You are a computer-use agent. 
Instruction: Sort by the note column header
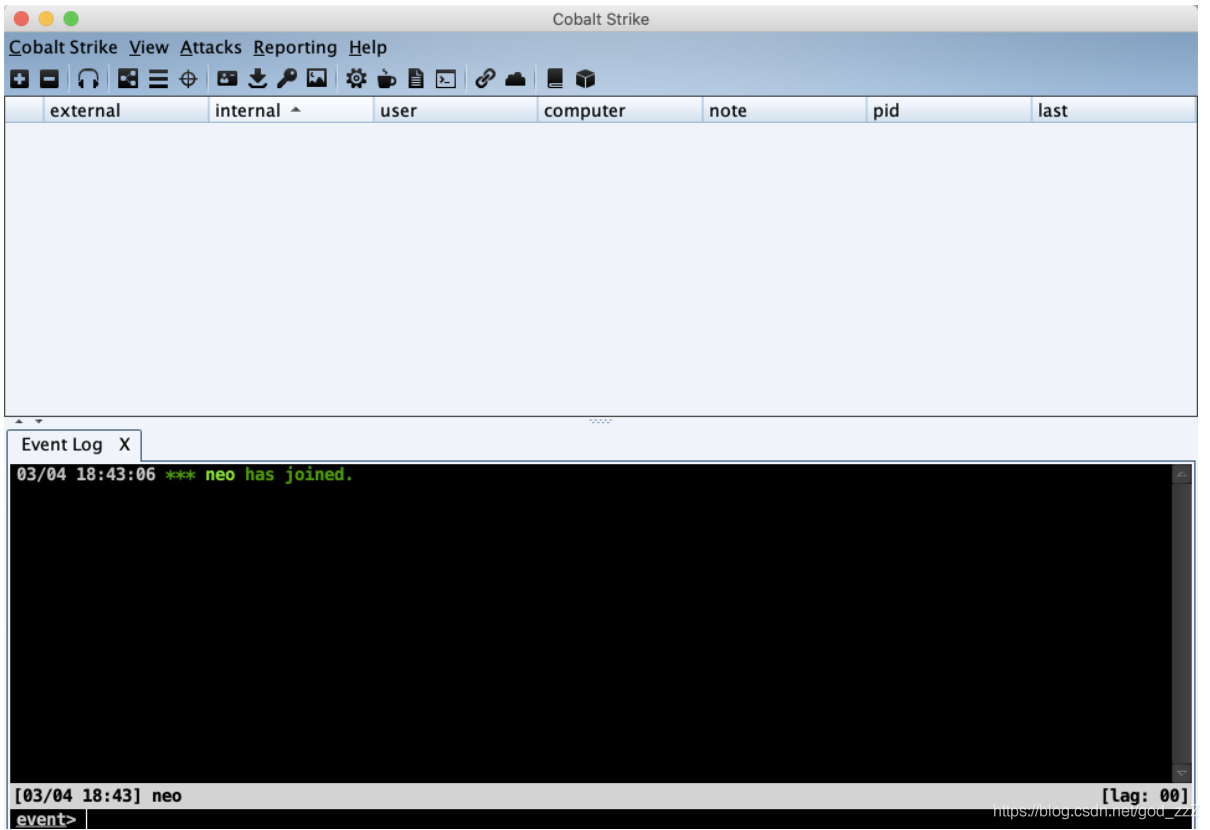785,111
